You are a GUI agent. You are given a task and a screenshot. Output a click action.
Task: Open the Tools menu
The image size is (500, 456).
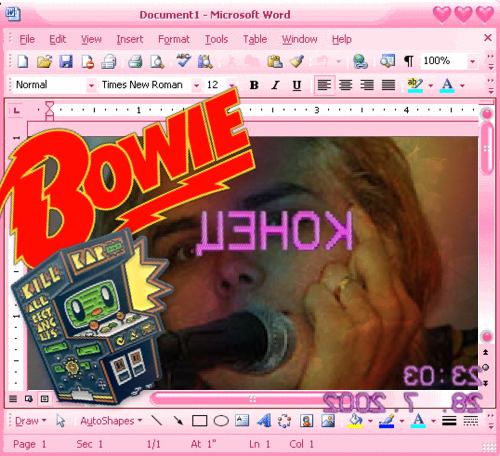tap(216, 39)
